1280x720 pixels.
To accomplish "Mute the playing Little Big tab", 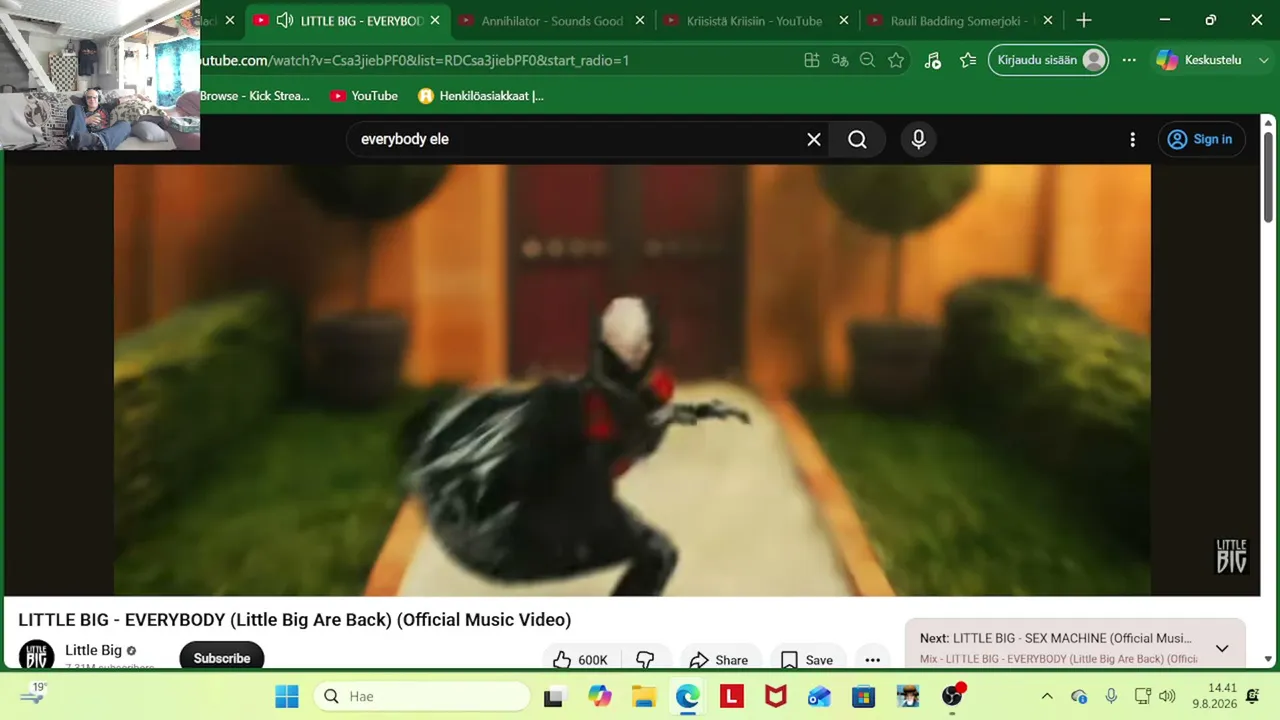I will (285, 20).
